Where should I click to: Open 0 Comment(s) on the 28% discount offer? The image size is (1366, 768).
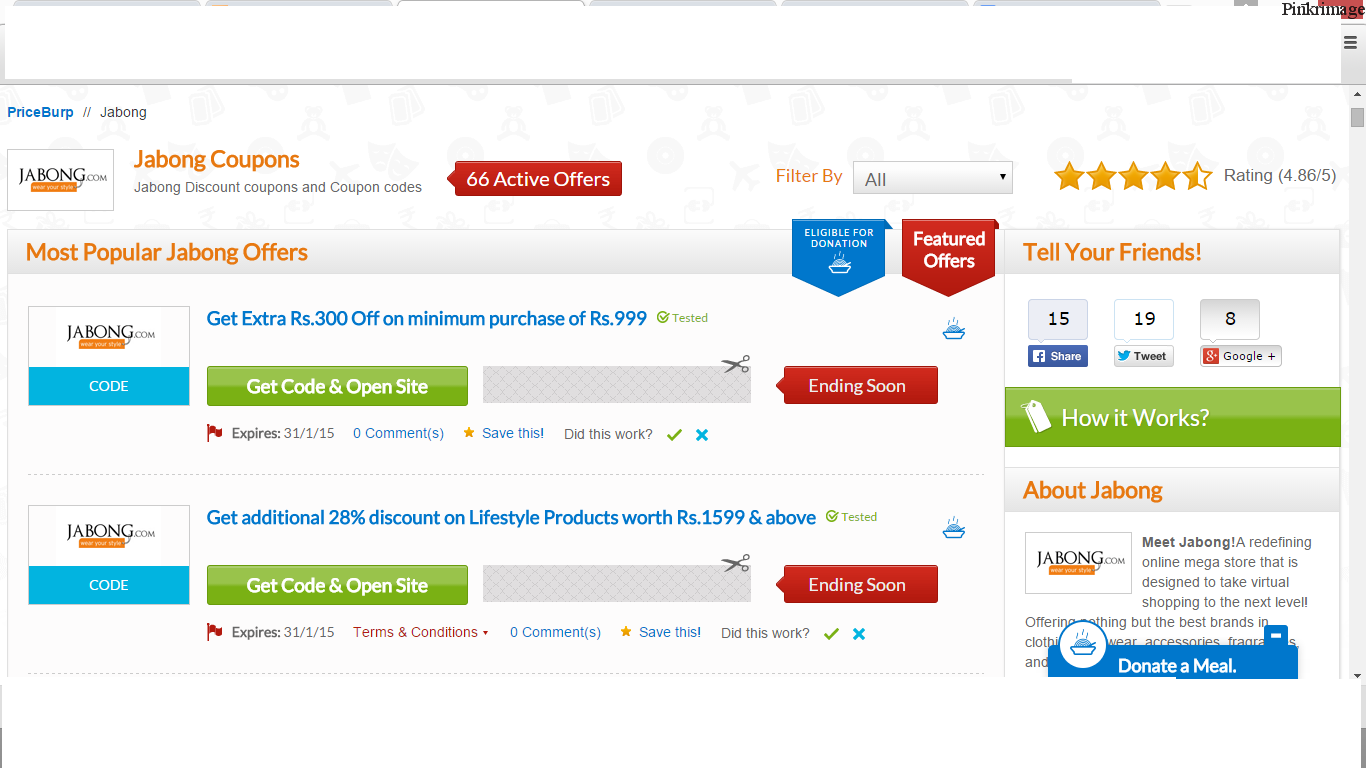(x=555, y=632)
